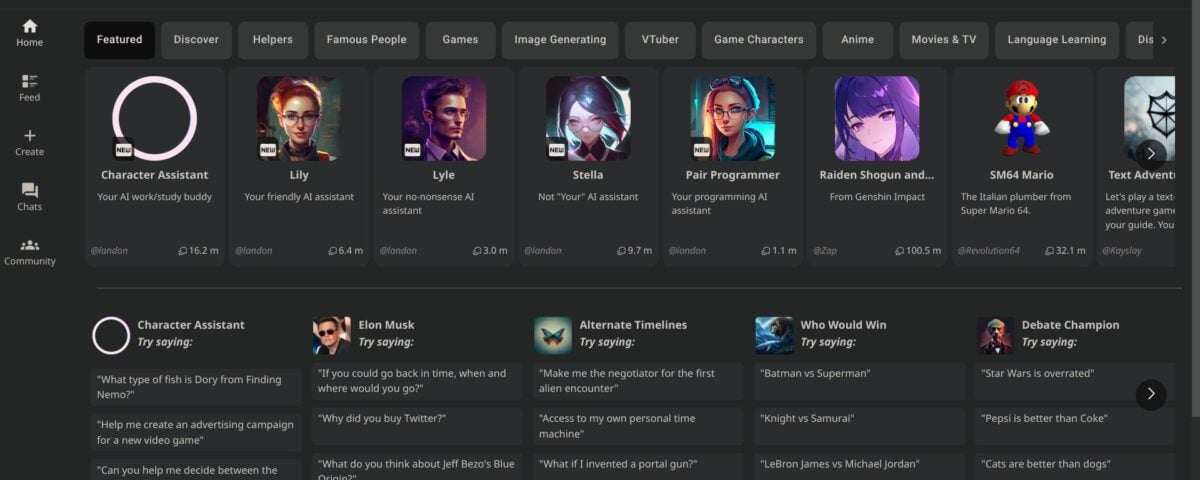Open the Chats icon in sidebar
The image size is (1200, 480).
(29, 190)
